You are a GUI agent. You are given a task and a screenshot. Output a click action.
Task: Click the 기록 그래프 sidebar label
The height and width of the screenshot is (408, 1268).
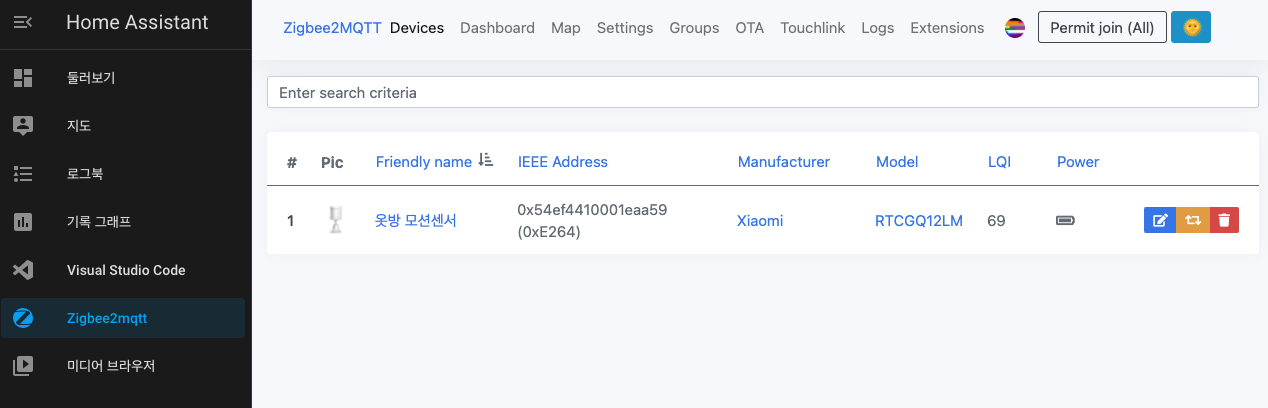click(99, 221)
